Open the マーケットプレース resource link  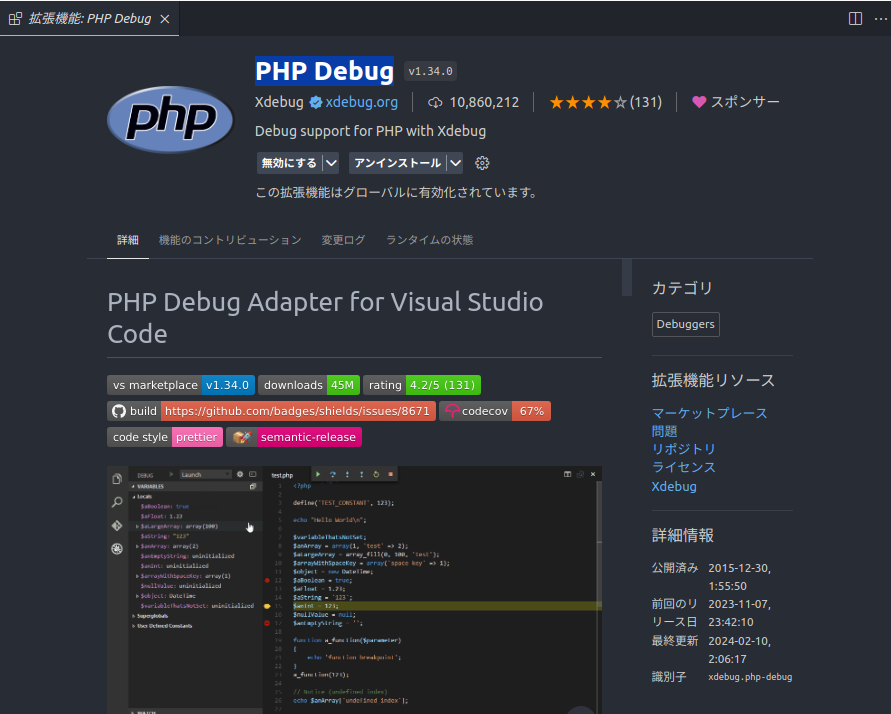709,413
